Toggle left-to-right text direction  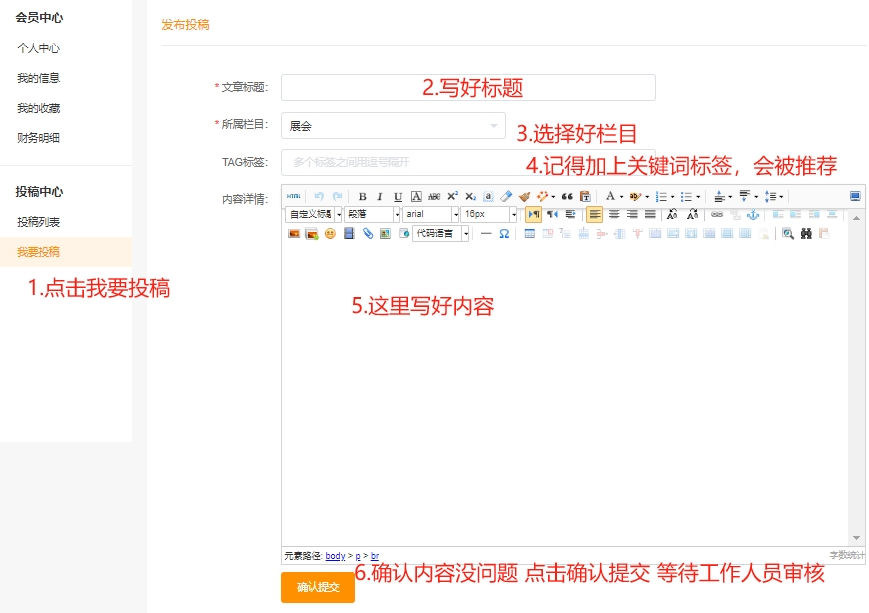click(534, 214)
